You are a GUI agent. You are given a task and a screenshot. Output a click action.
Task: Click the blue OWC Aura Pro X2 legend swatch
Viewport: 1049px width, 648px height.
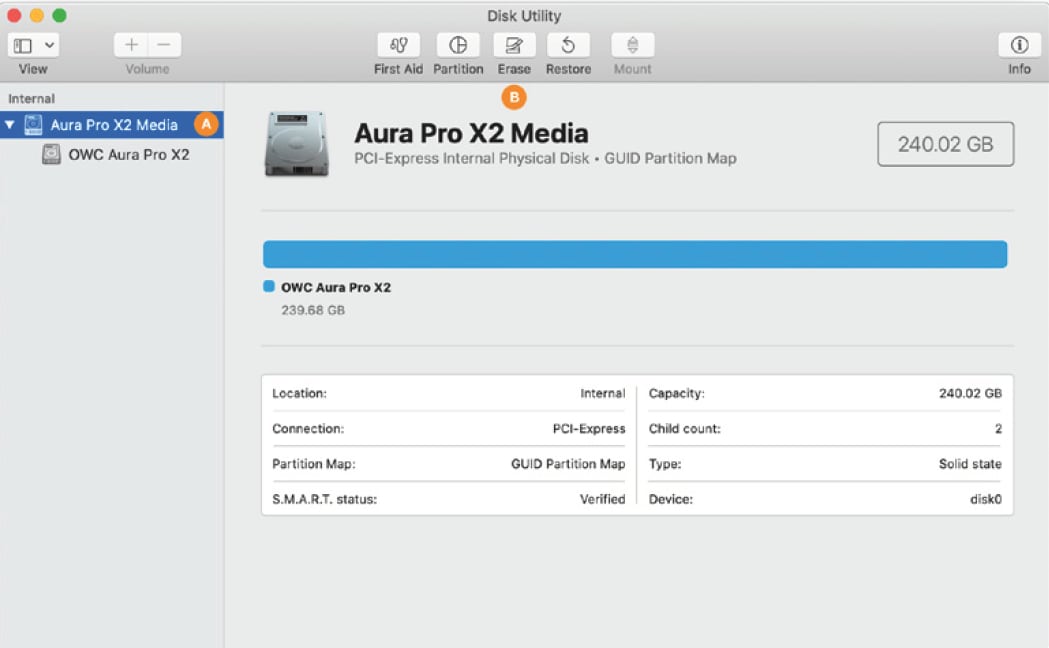coord(268,287)
